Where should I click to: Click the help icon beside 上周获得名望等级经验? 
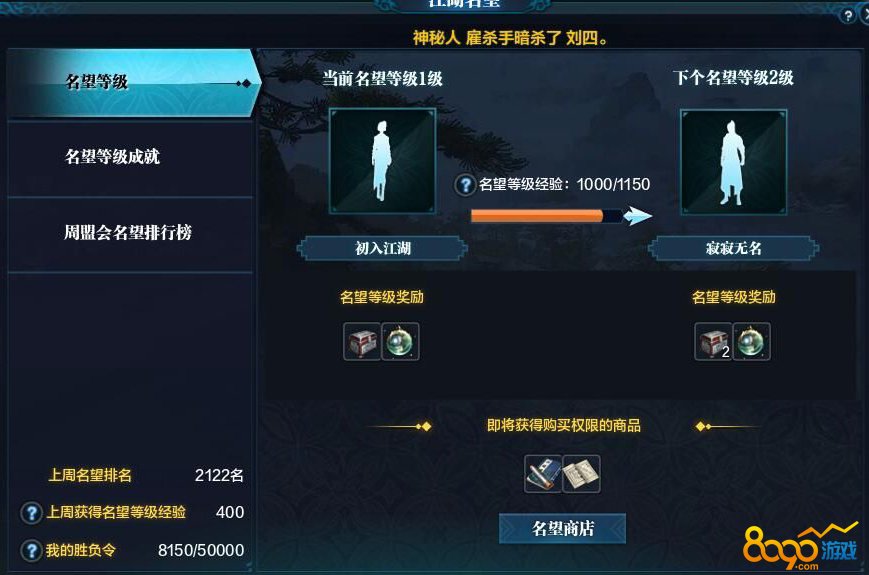(32, 512)
